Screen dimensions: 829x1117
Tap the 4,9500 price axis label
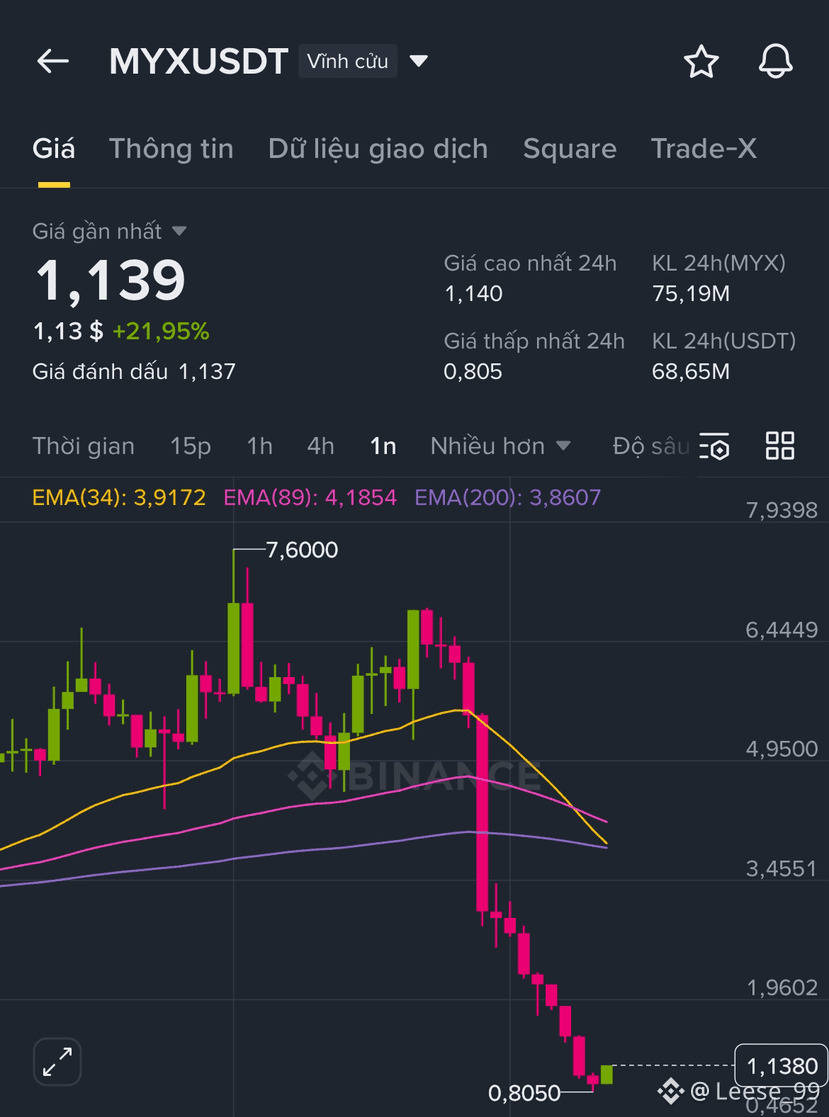point(782,749)
